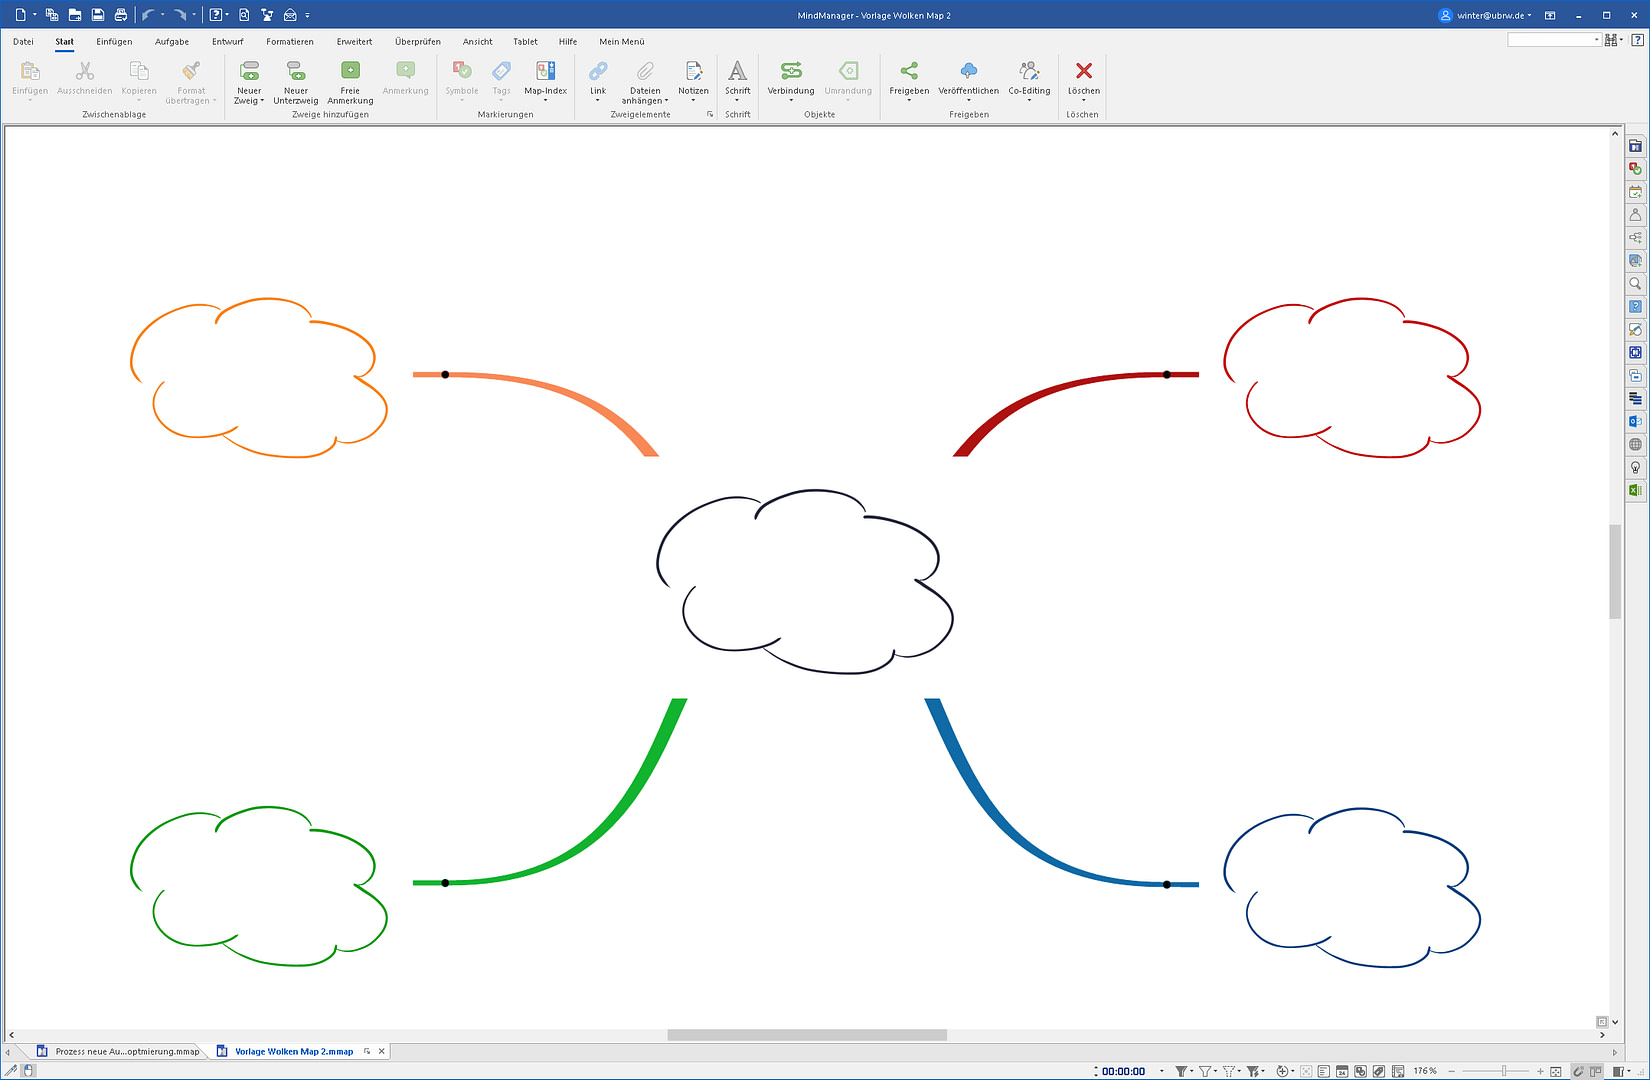Screen dimensions: 1650x1080
Task: Click the zoom slider handle in status bar
Action: click(1504, 1071)
